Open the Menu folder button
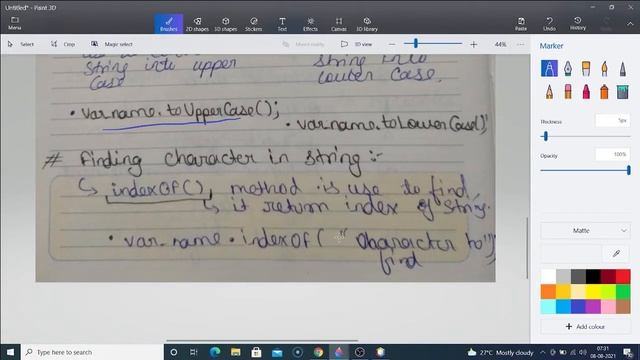The height and width of the screenshot is (360, 640). pos(15,23)
